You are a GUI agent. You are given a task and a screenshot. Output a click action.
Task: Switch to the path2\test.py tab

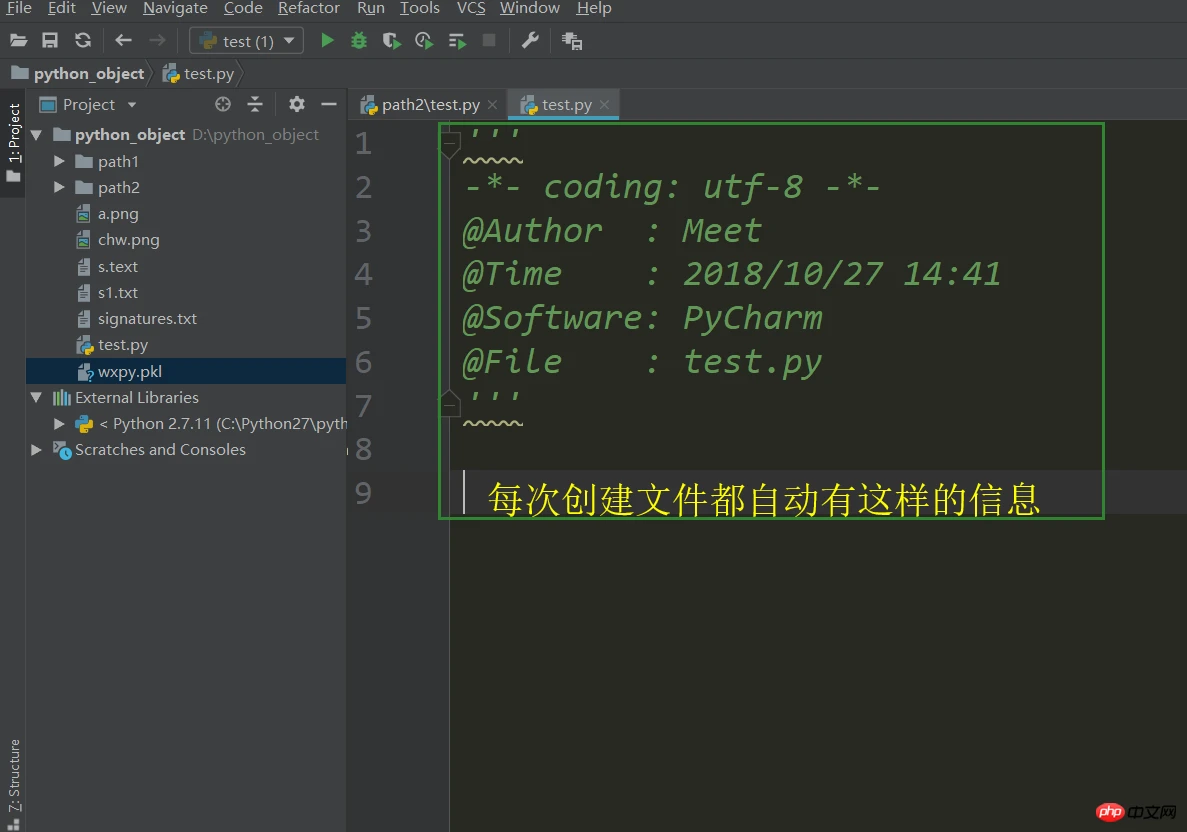pyautogui.click(x=428, y=104)
